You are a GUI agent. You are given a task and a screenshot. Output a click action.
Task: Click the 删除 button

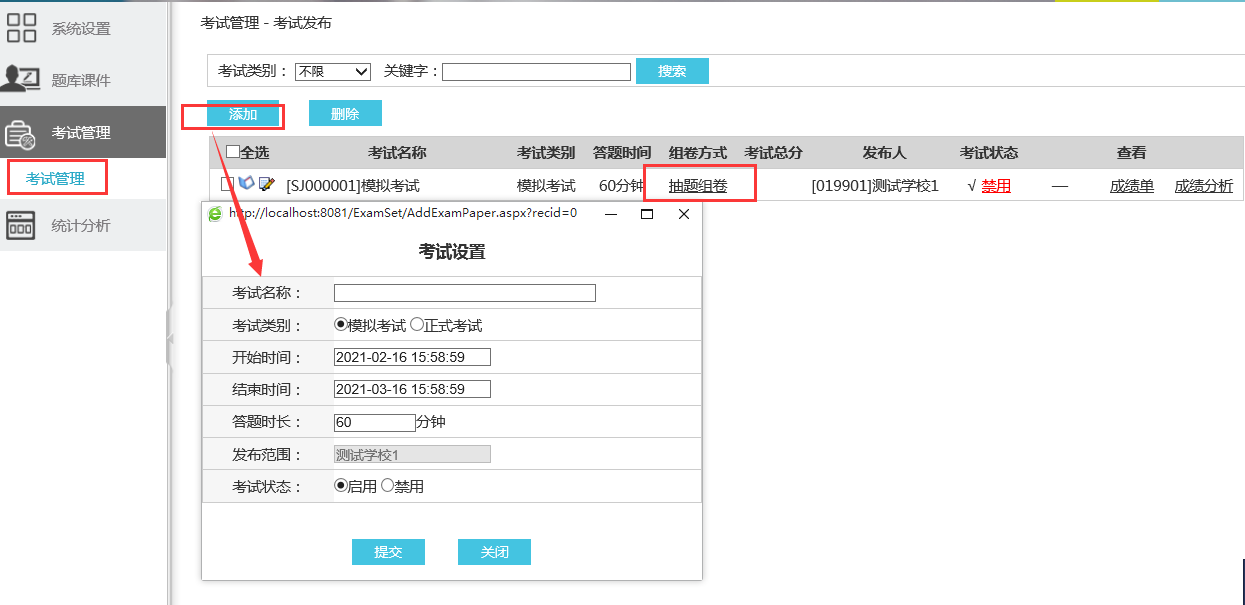coord(345,114)
